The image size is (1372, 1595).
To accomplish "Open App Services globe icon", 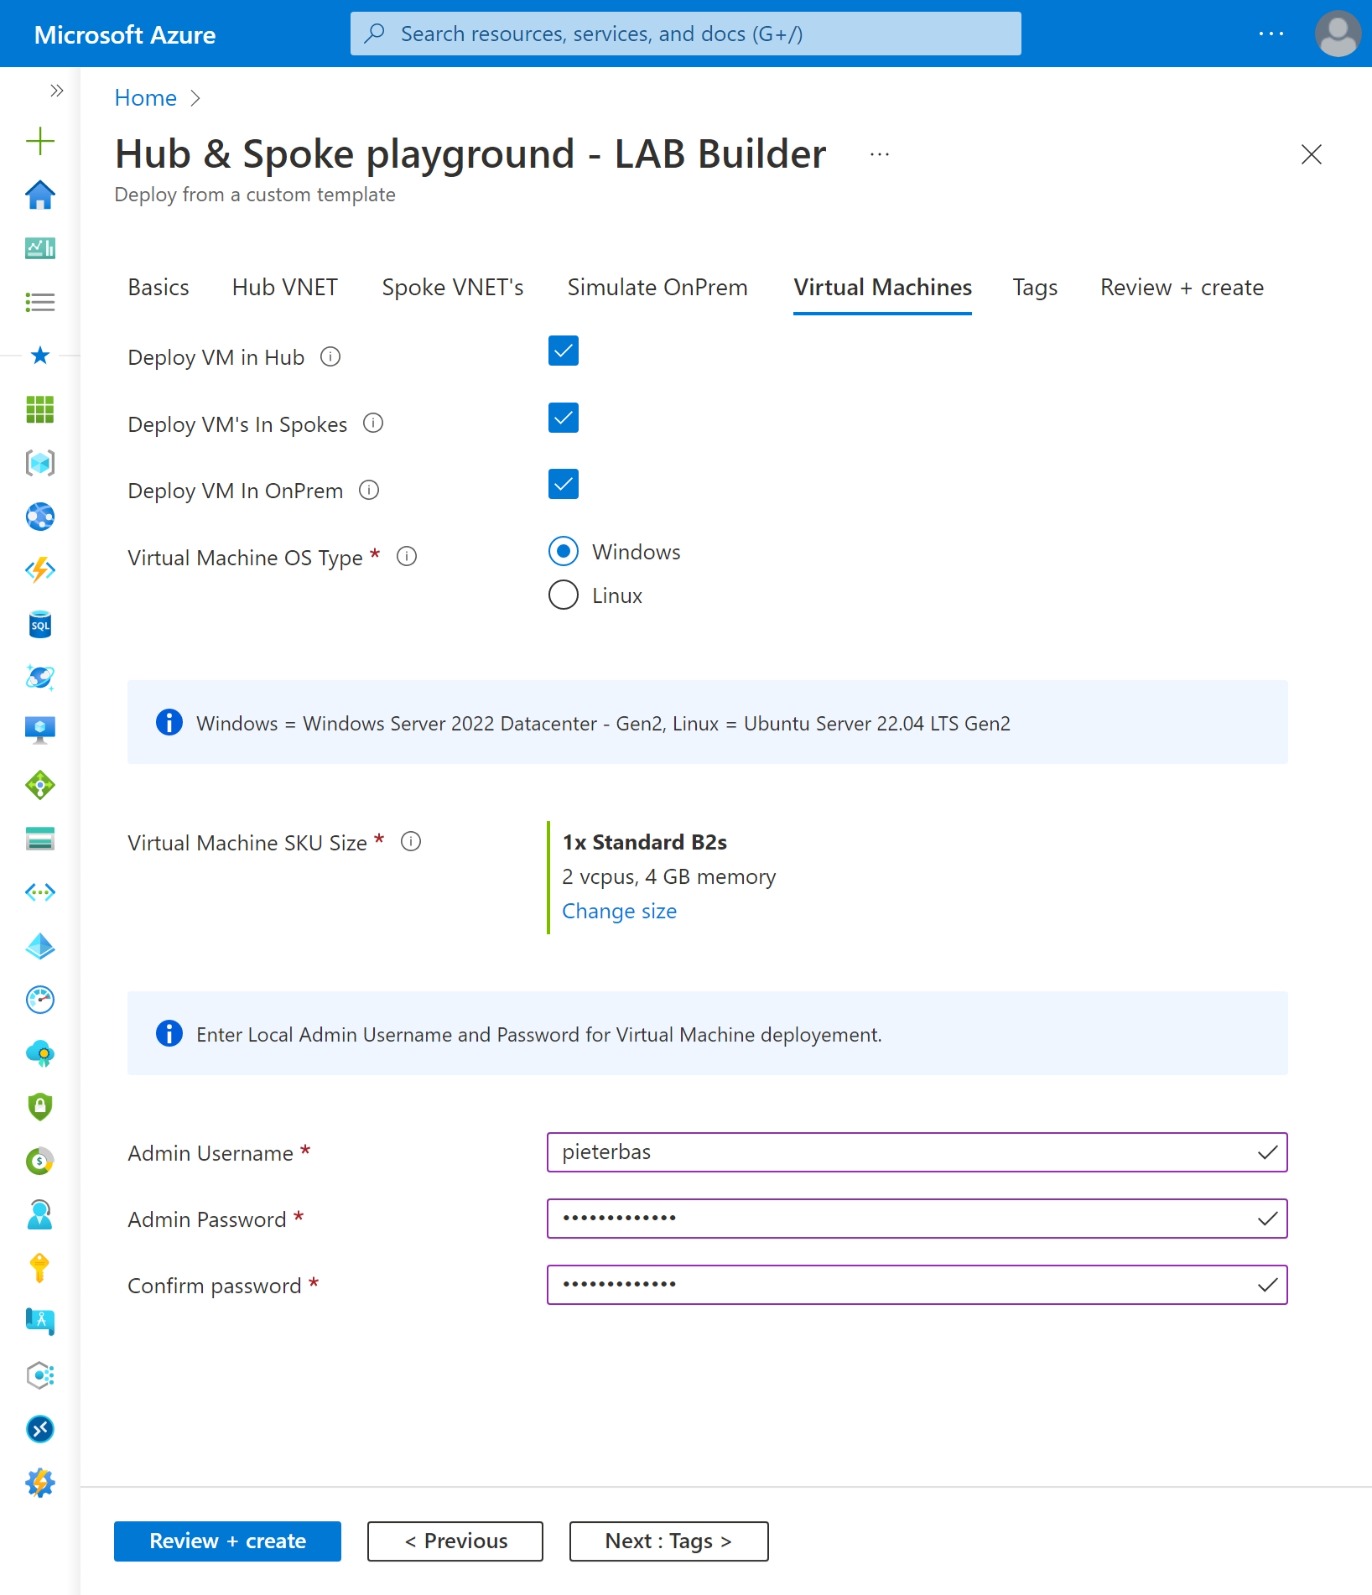I will click(x=40, y=517).
